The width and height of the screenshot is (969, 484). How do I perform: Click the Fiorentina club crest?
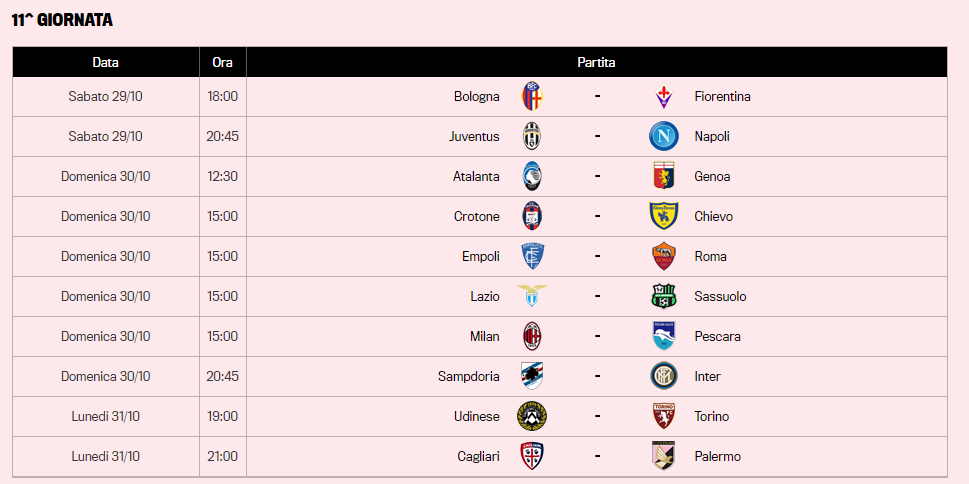point(664,96)
